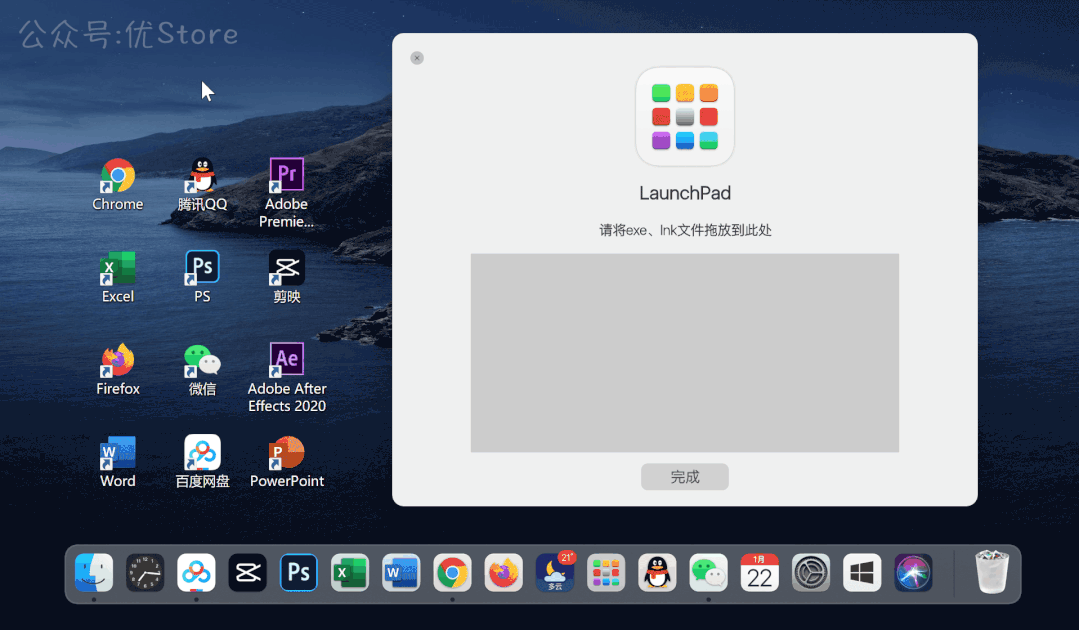Click the 完成 button in LaunchPad dialog
The image size is (1079, 630).
[x=685, y=477]
